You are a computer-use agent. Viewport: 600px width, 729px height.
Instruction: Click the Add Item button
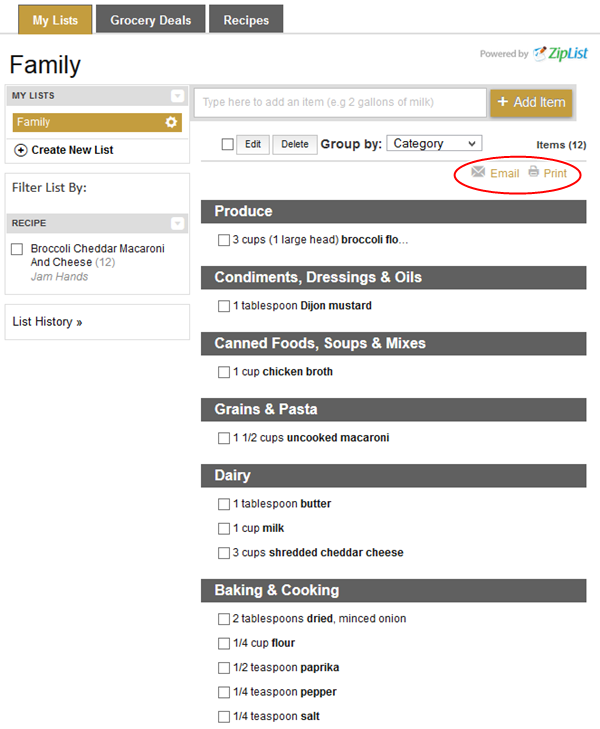[531, 102]
